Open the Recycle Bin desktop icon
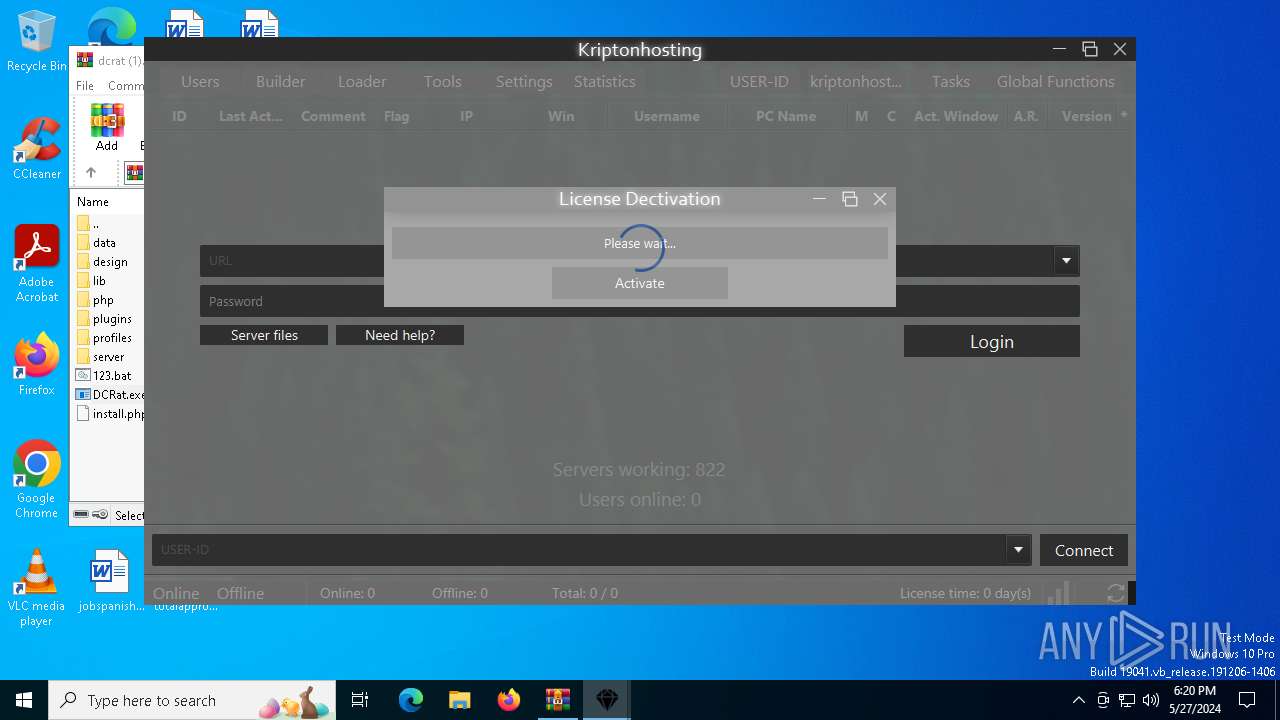 pyautogui.click(x=37, y=41)
